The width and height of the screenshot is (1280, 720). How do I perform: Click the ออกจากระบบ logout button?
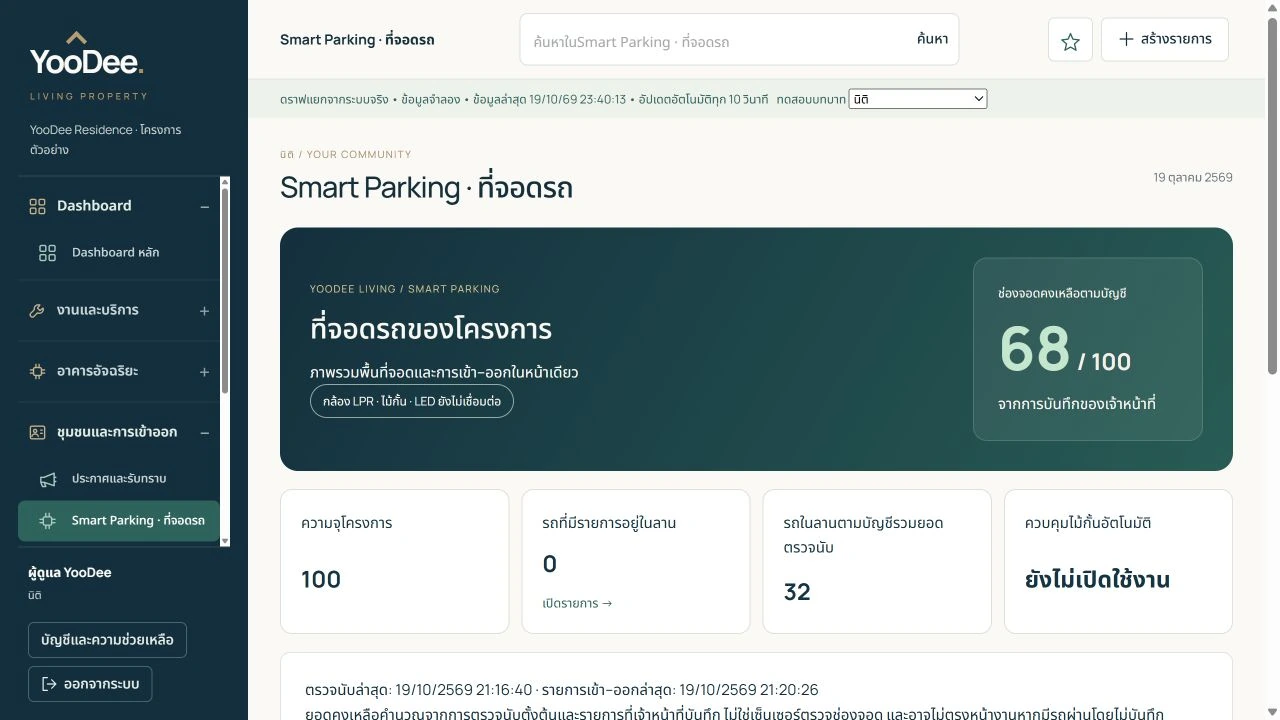click(x=90, y=684)
